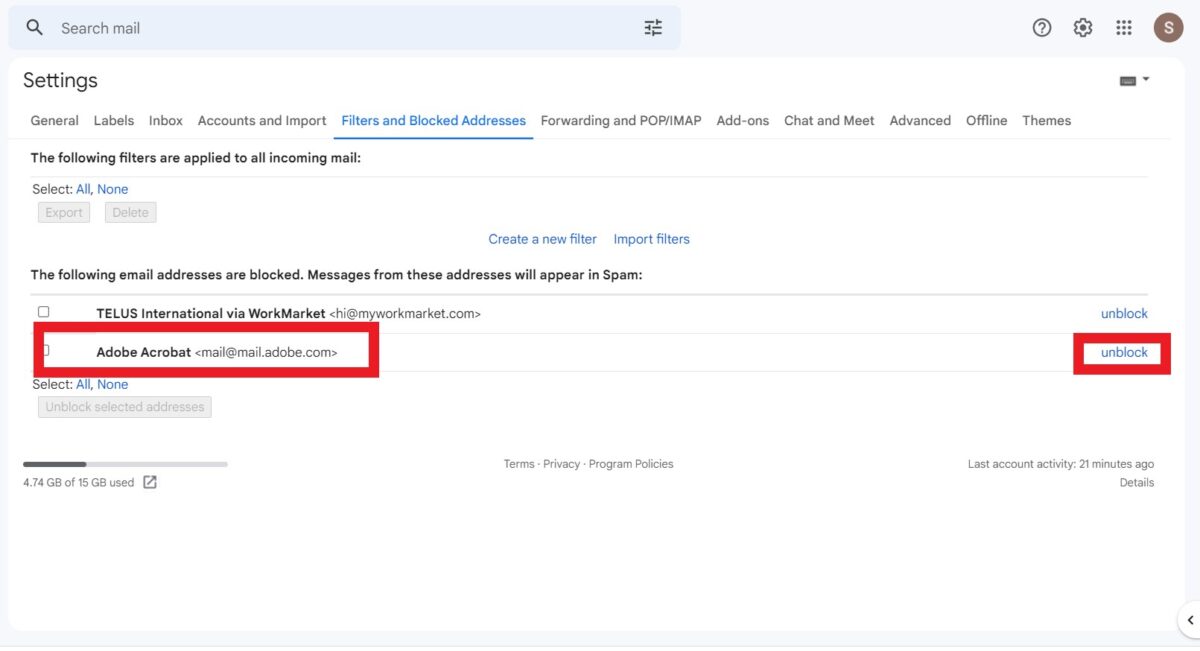Viewport: 1200px width, 651px height.
Task: Switch to the General tab
Action: 55,120
